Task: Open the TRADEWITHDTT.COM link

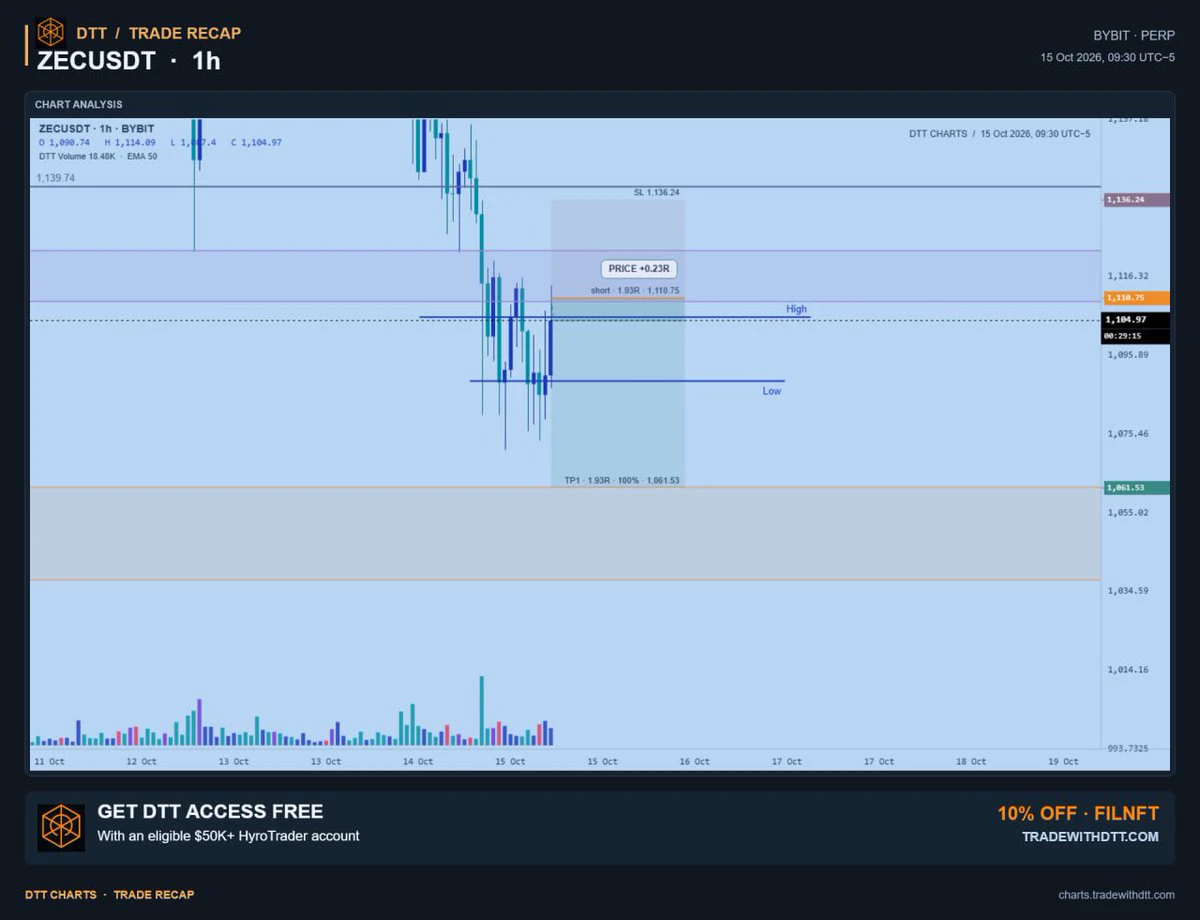Action: (1091, 837)
